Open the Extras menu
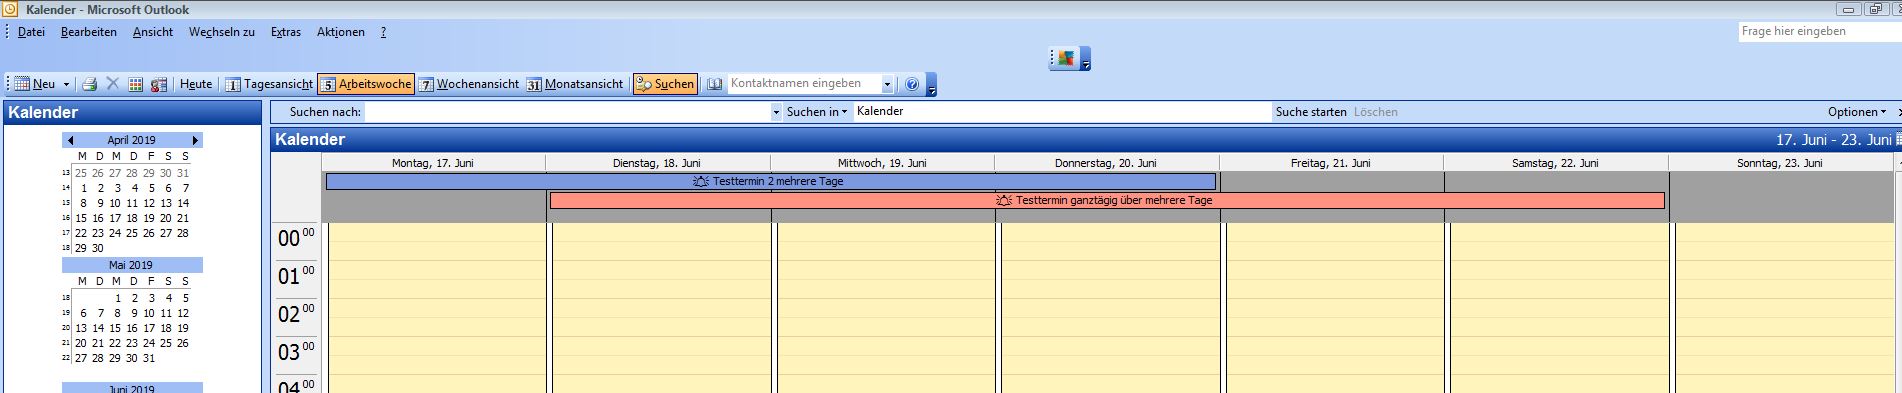The width and height of the screenshot is (1902, 393). [286, 32]
